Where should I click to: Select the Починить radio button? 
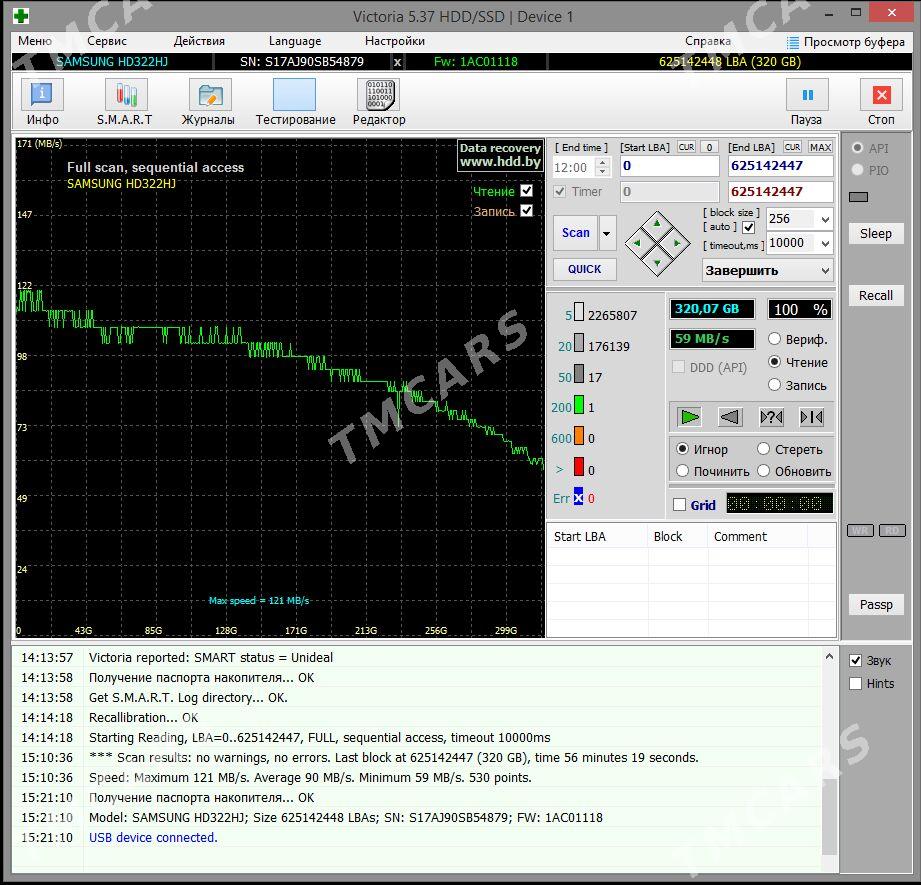click(x=682, y=470)
